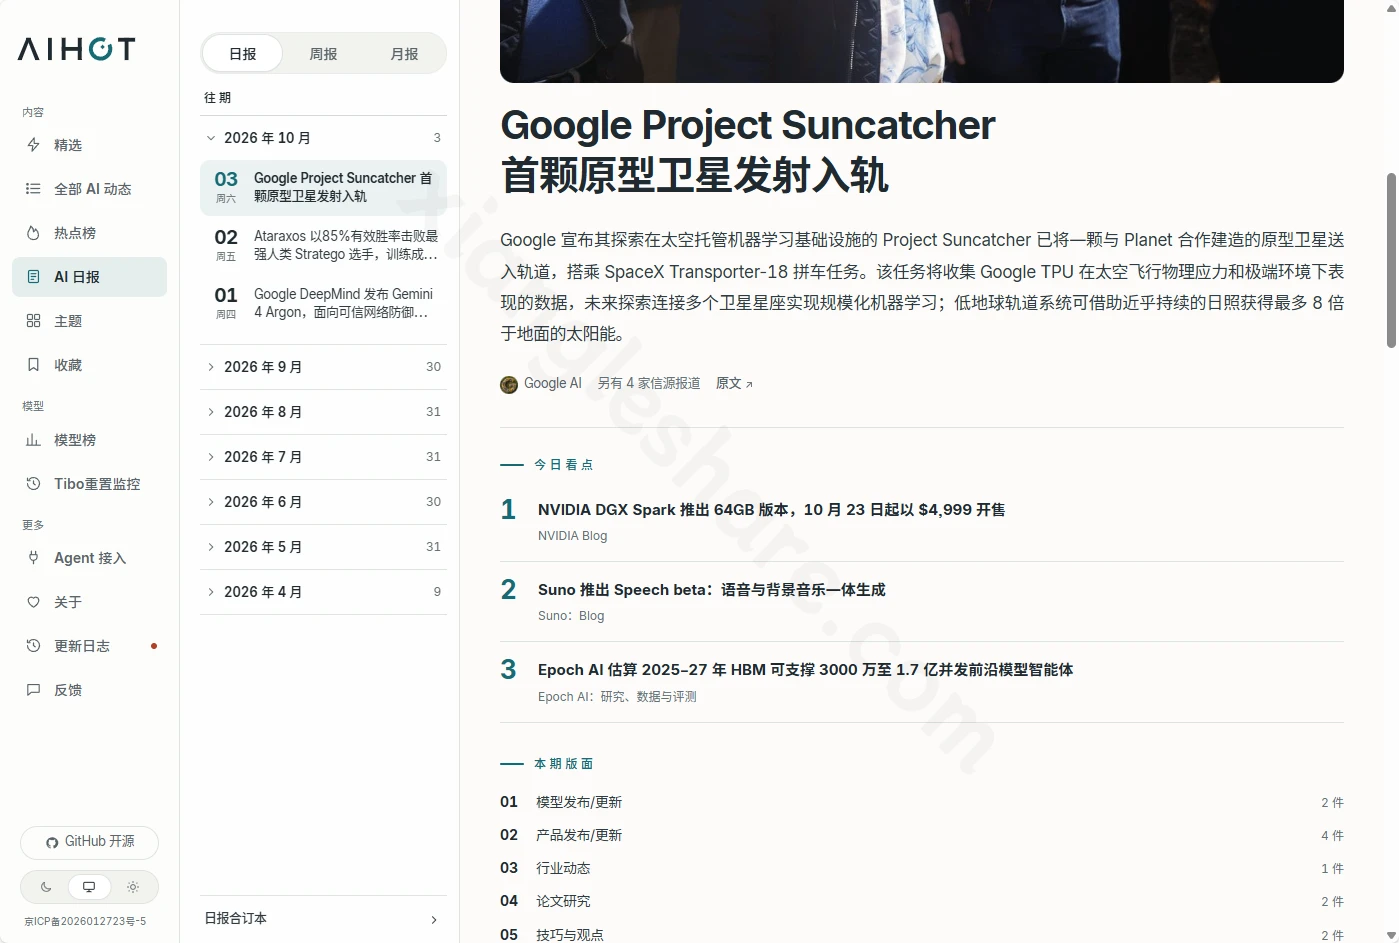Open the GitHub 开源 button
Screen dimensions: 1399x943
(x=89, y=842)
